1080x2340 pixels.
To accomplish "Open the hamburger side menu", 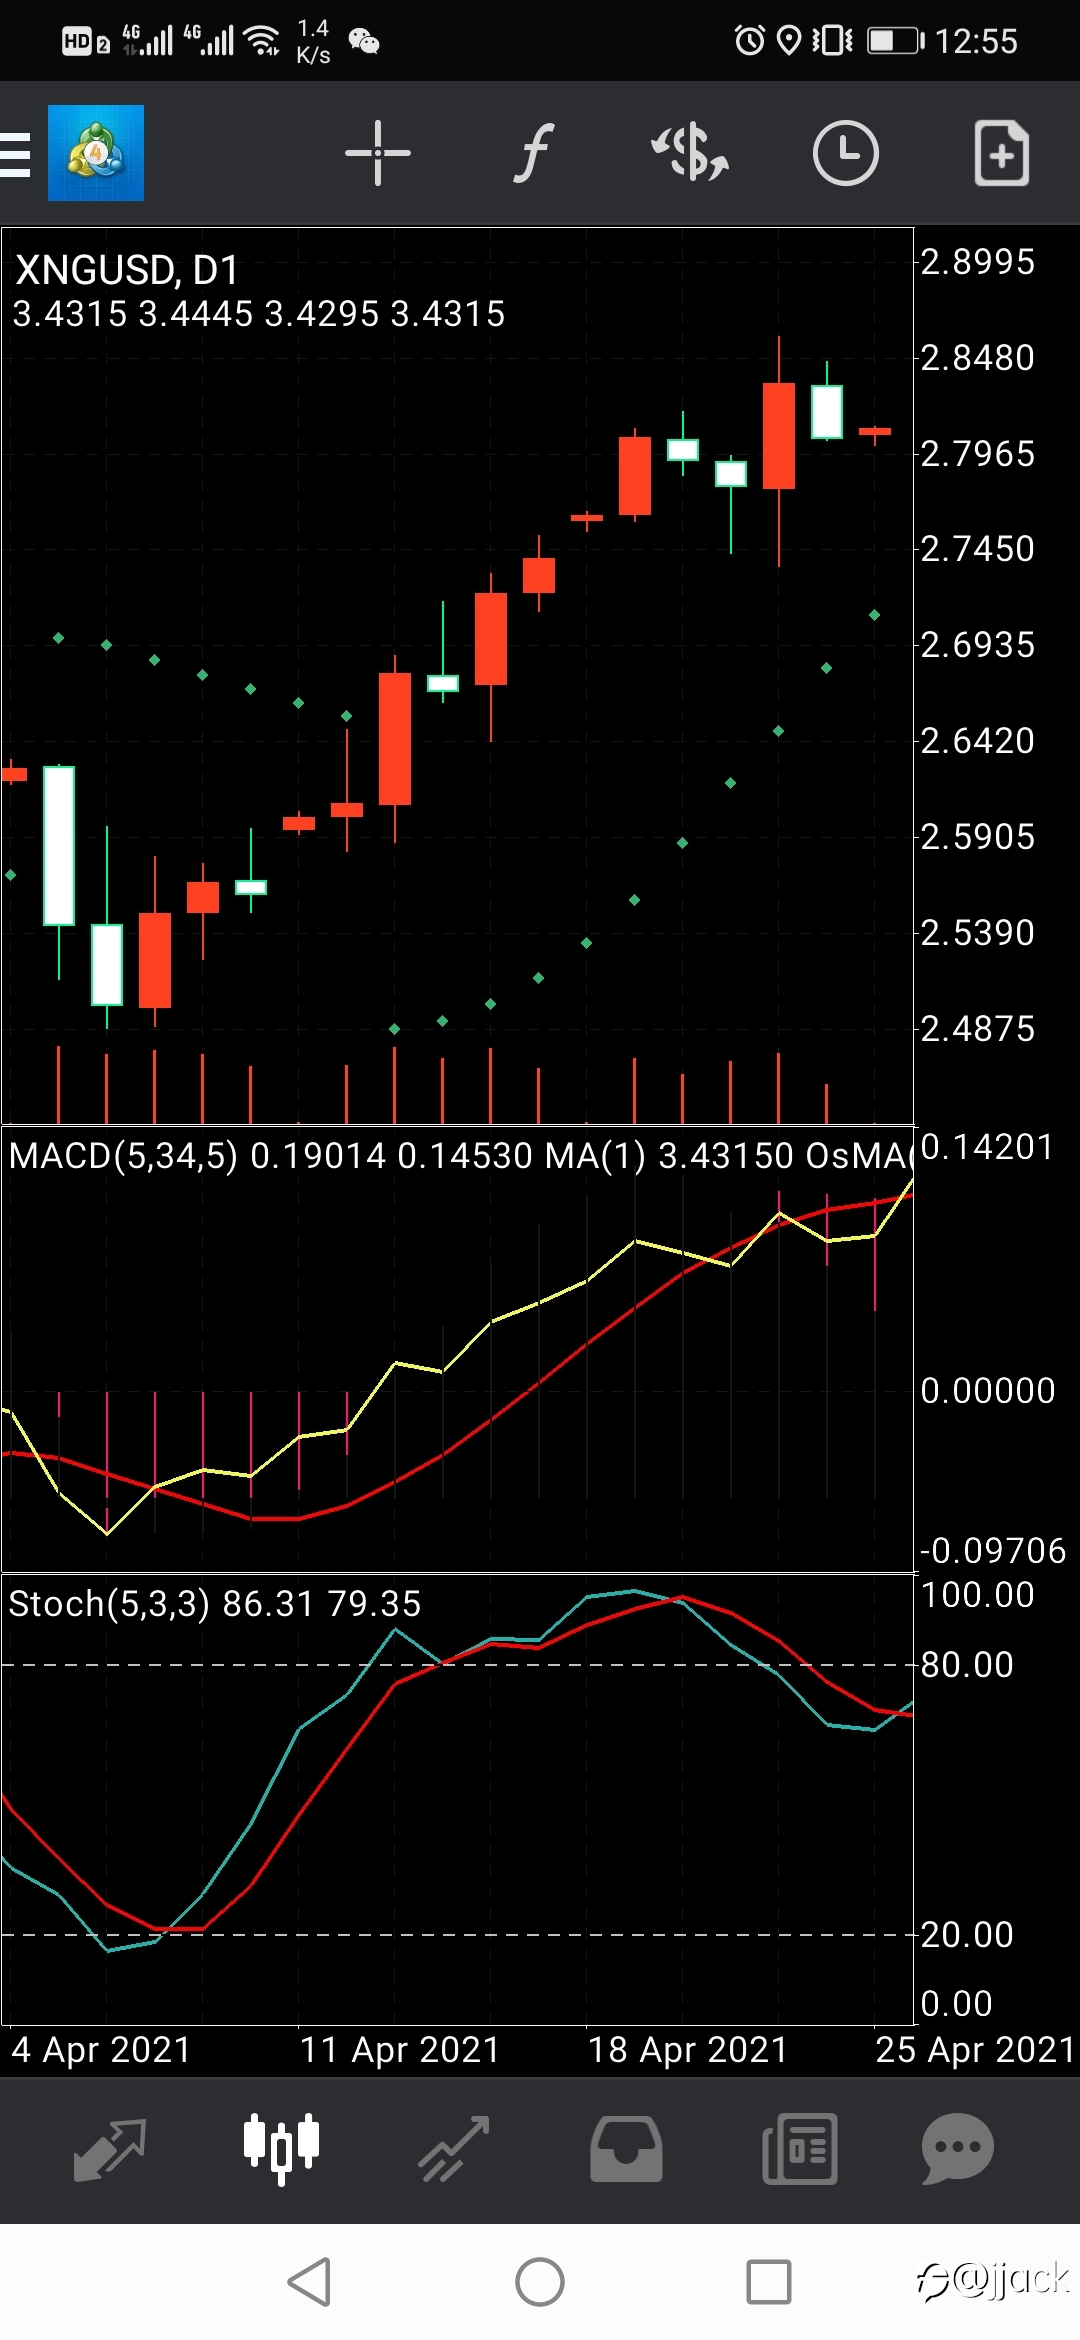I will (14, 154).
